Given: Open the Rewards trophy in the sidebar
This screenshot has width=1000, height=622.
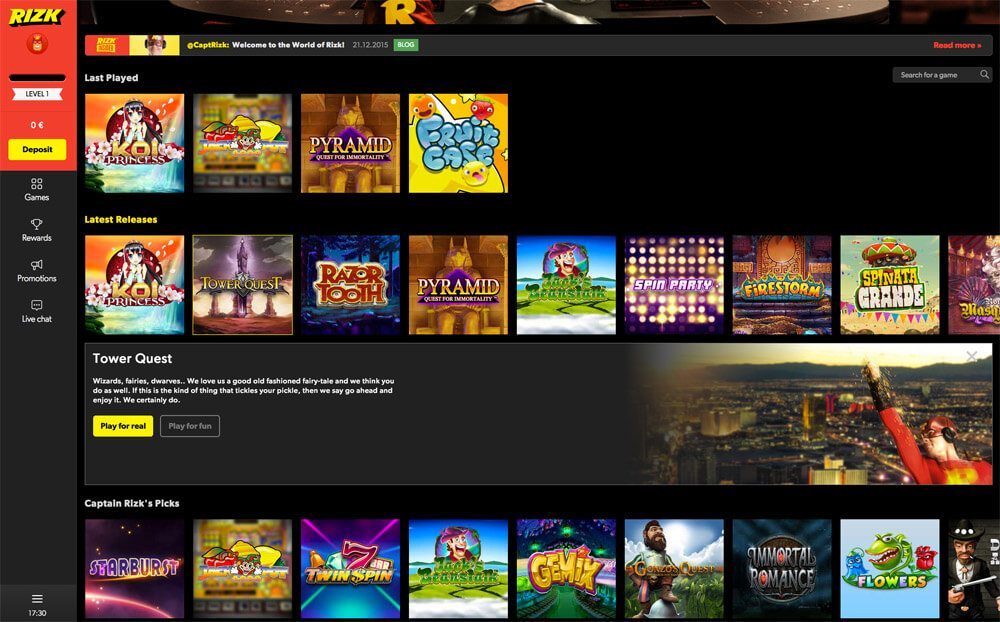Looking at the screenshot, I should [x=37, y=230].
